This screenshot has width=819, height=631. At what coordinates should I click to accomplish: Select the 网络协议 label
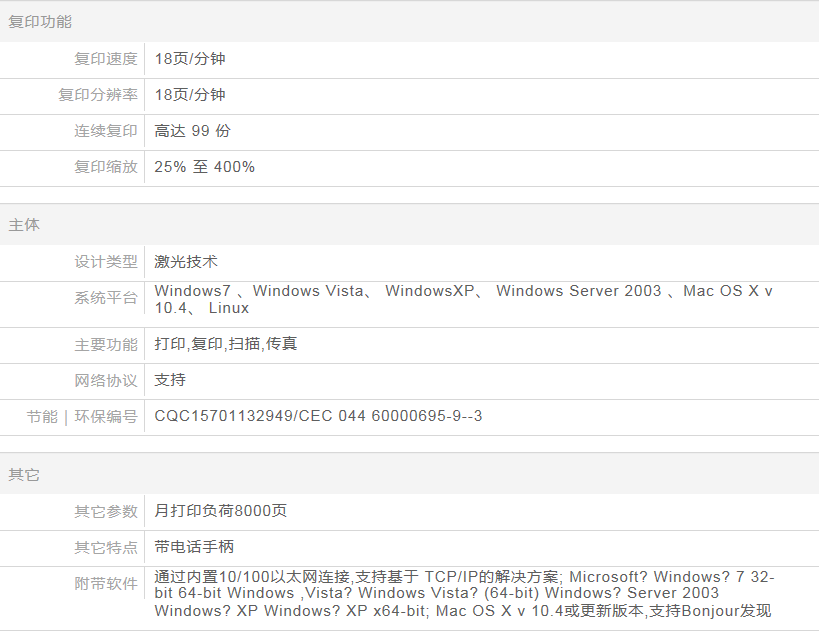point(106,380)
